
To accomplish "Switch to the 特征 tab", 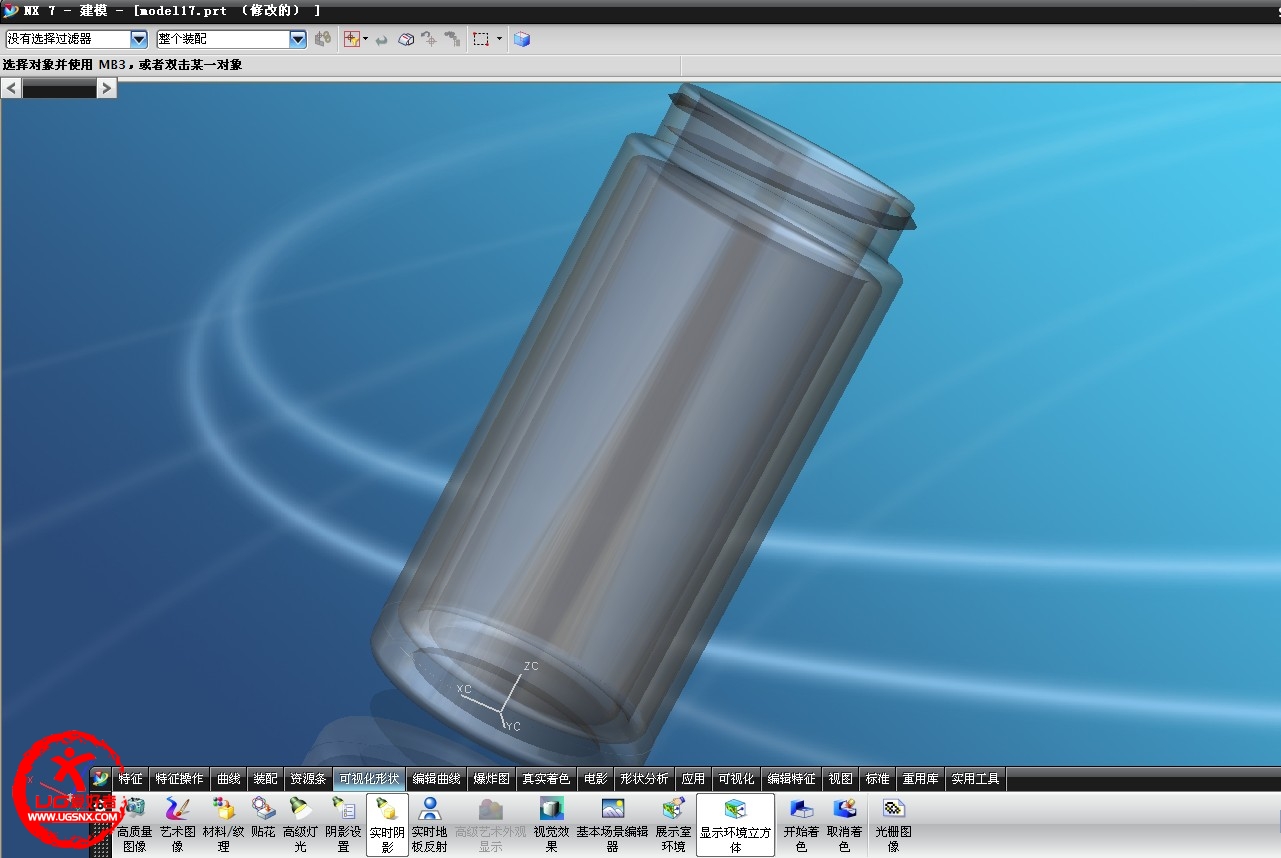I will [x=130, y=778].
